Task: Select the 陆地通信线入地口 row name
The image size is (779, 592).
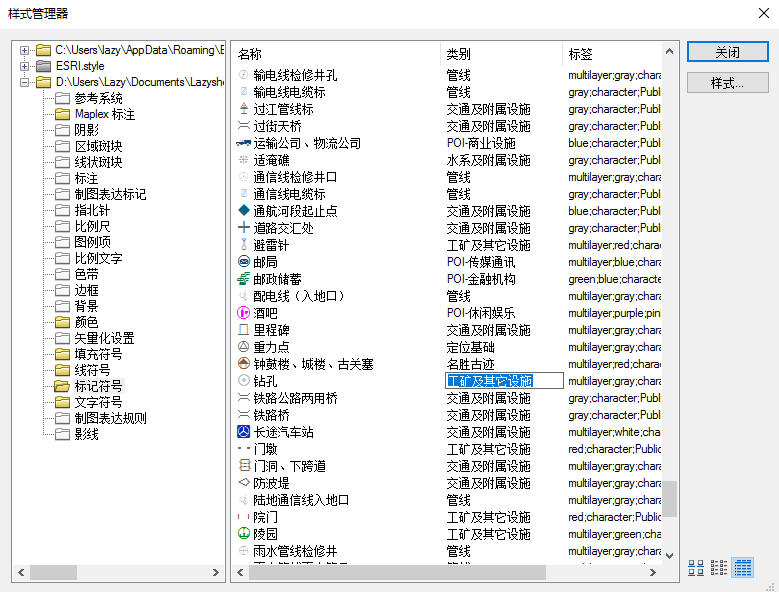Action: (301, 500)
